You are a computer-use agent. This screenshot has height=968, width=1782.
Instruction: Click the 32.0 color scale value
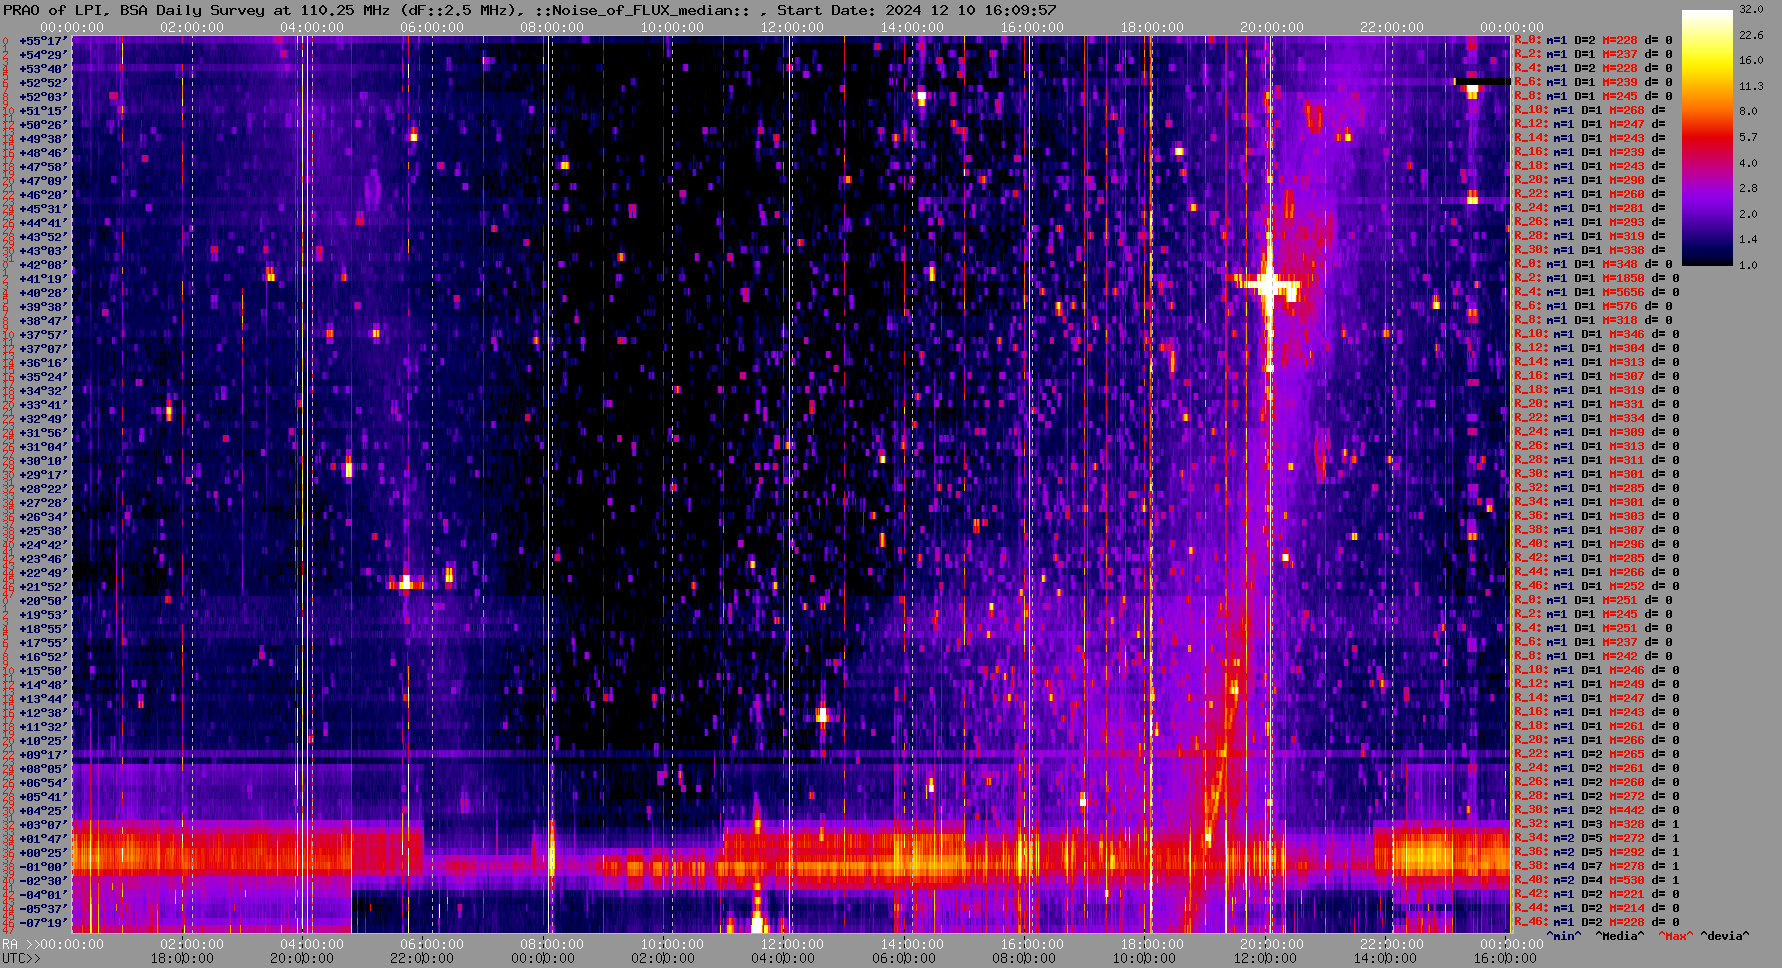tap(1751, 9)
